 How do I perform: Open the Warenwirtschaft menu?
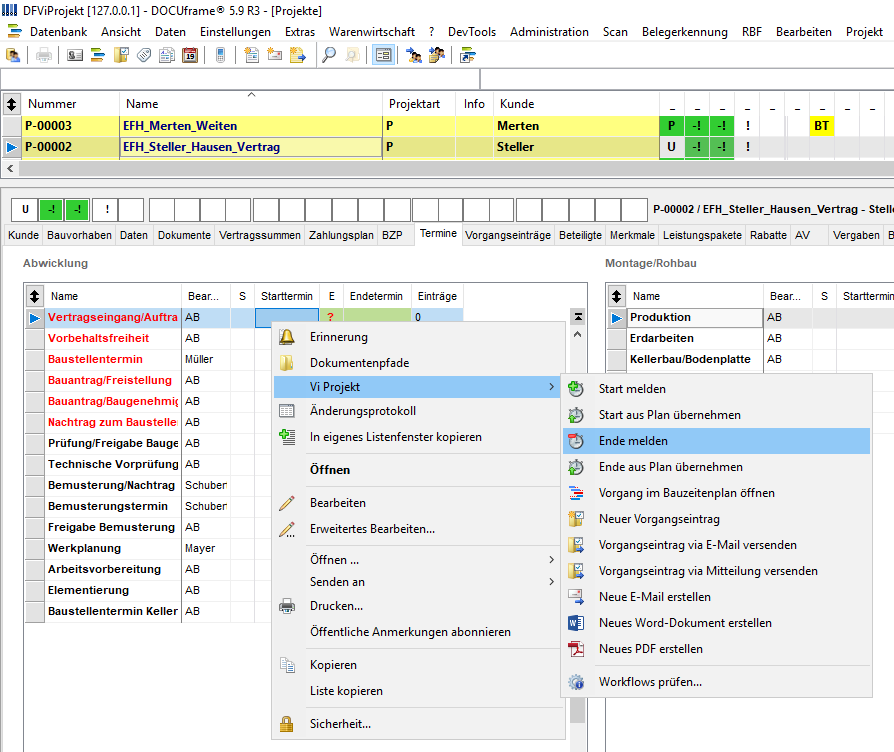click(372, 32)
